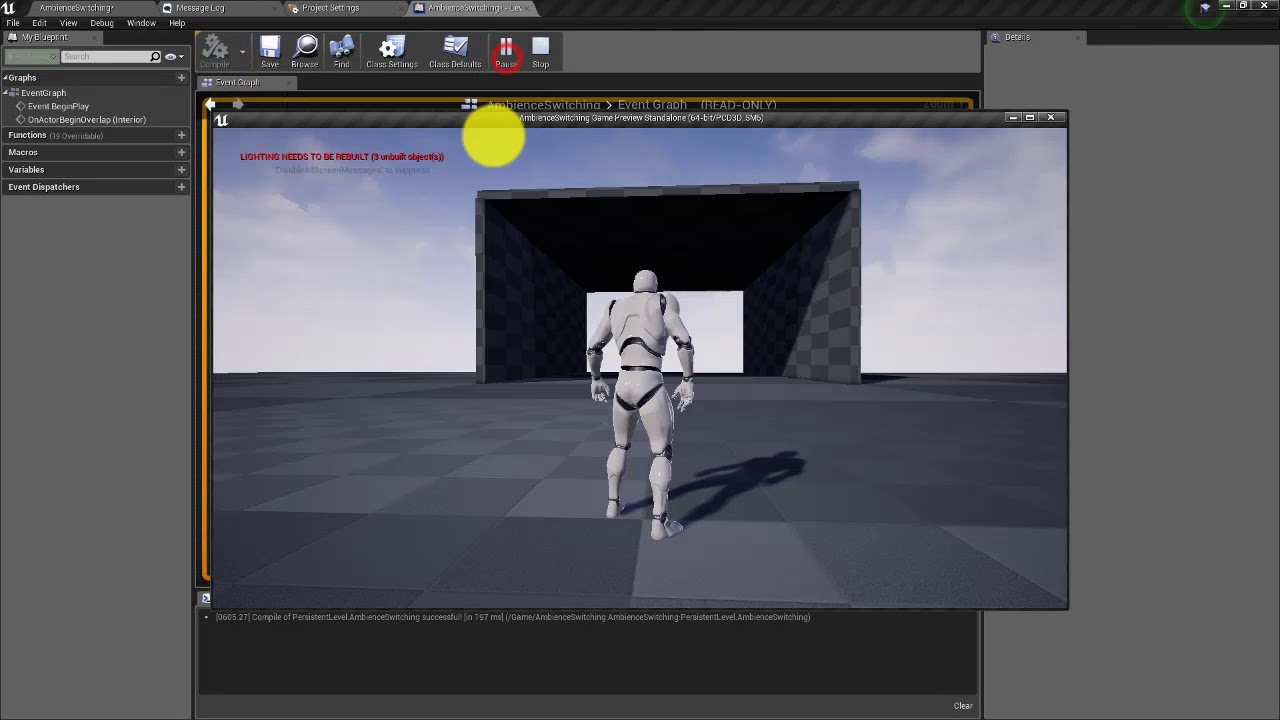Click the AmbienceSwitching breadcrumb link

tap(544, 105)
